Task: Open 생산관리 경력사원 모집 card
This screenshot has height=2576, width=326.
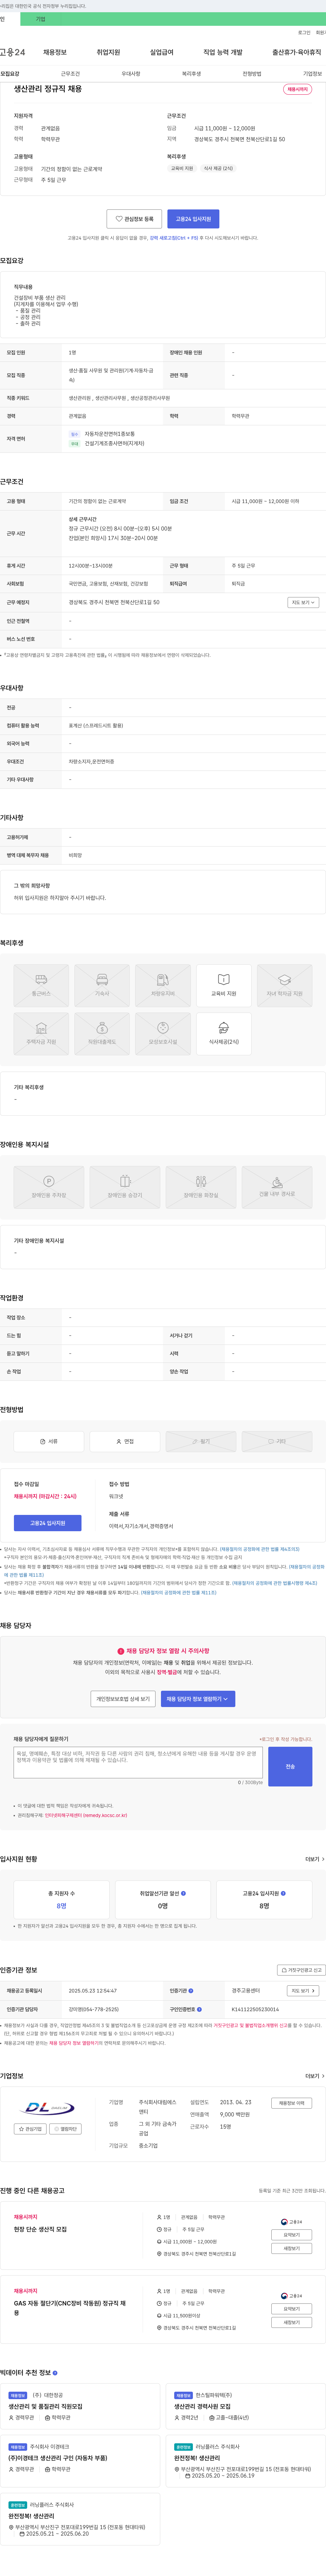Action: click(246, 2406)
